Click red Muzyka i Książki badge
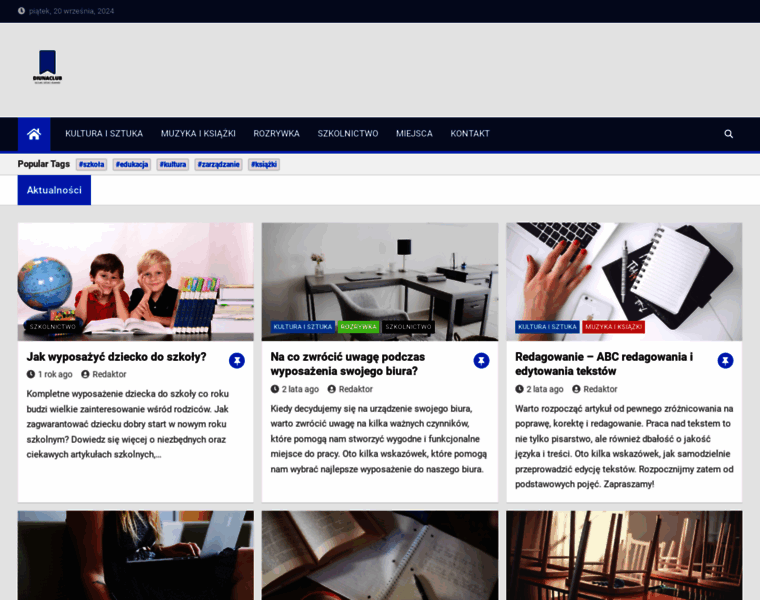760x600 pixels. tap(613, 327)
